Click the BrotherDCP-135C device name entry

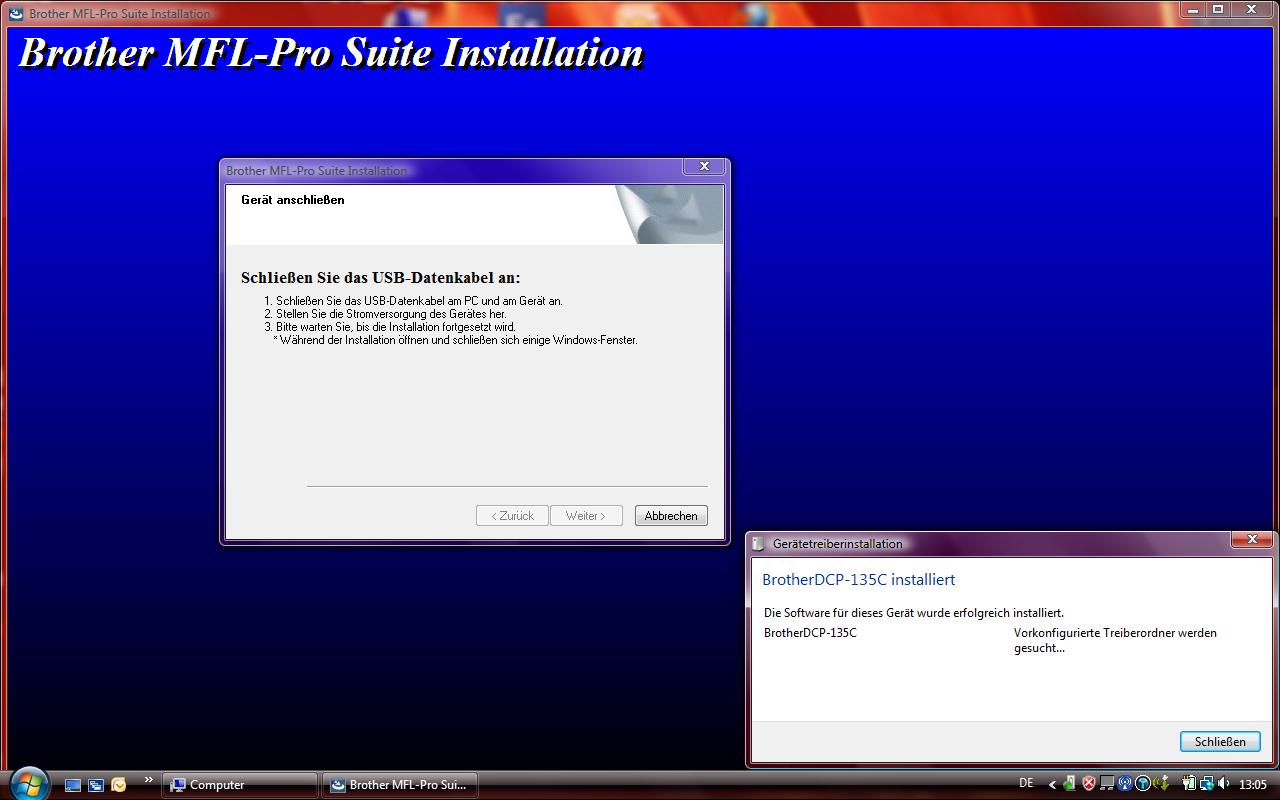810,633
